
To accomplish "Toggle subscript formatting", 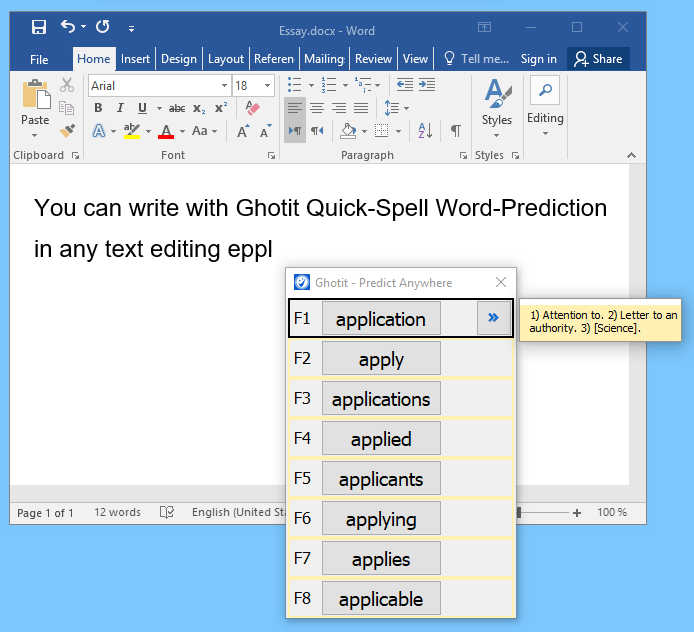I will point(199,108).
